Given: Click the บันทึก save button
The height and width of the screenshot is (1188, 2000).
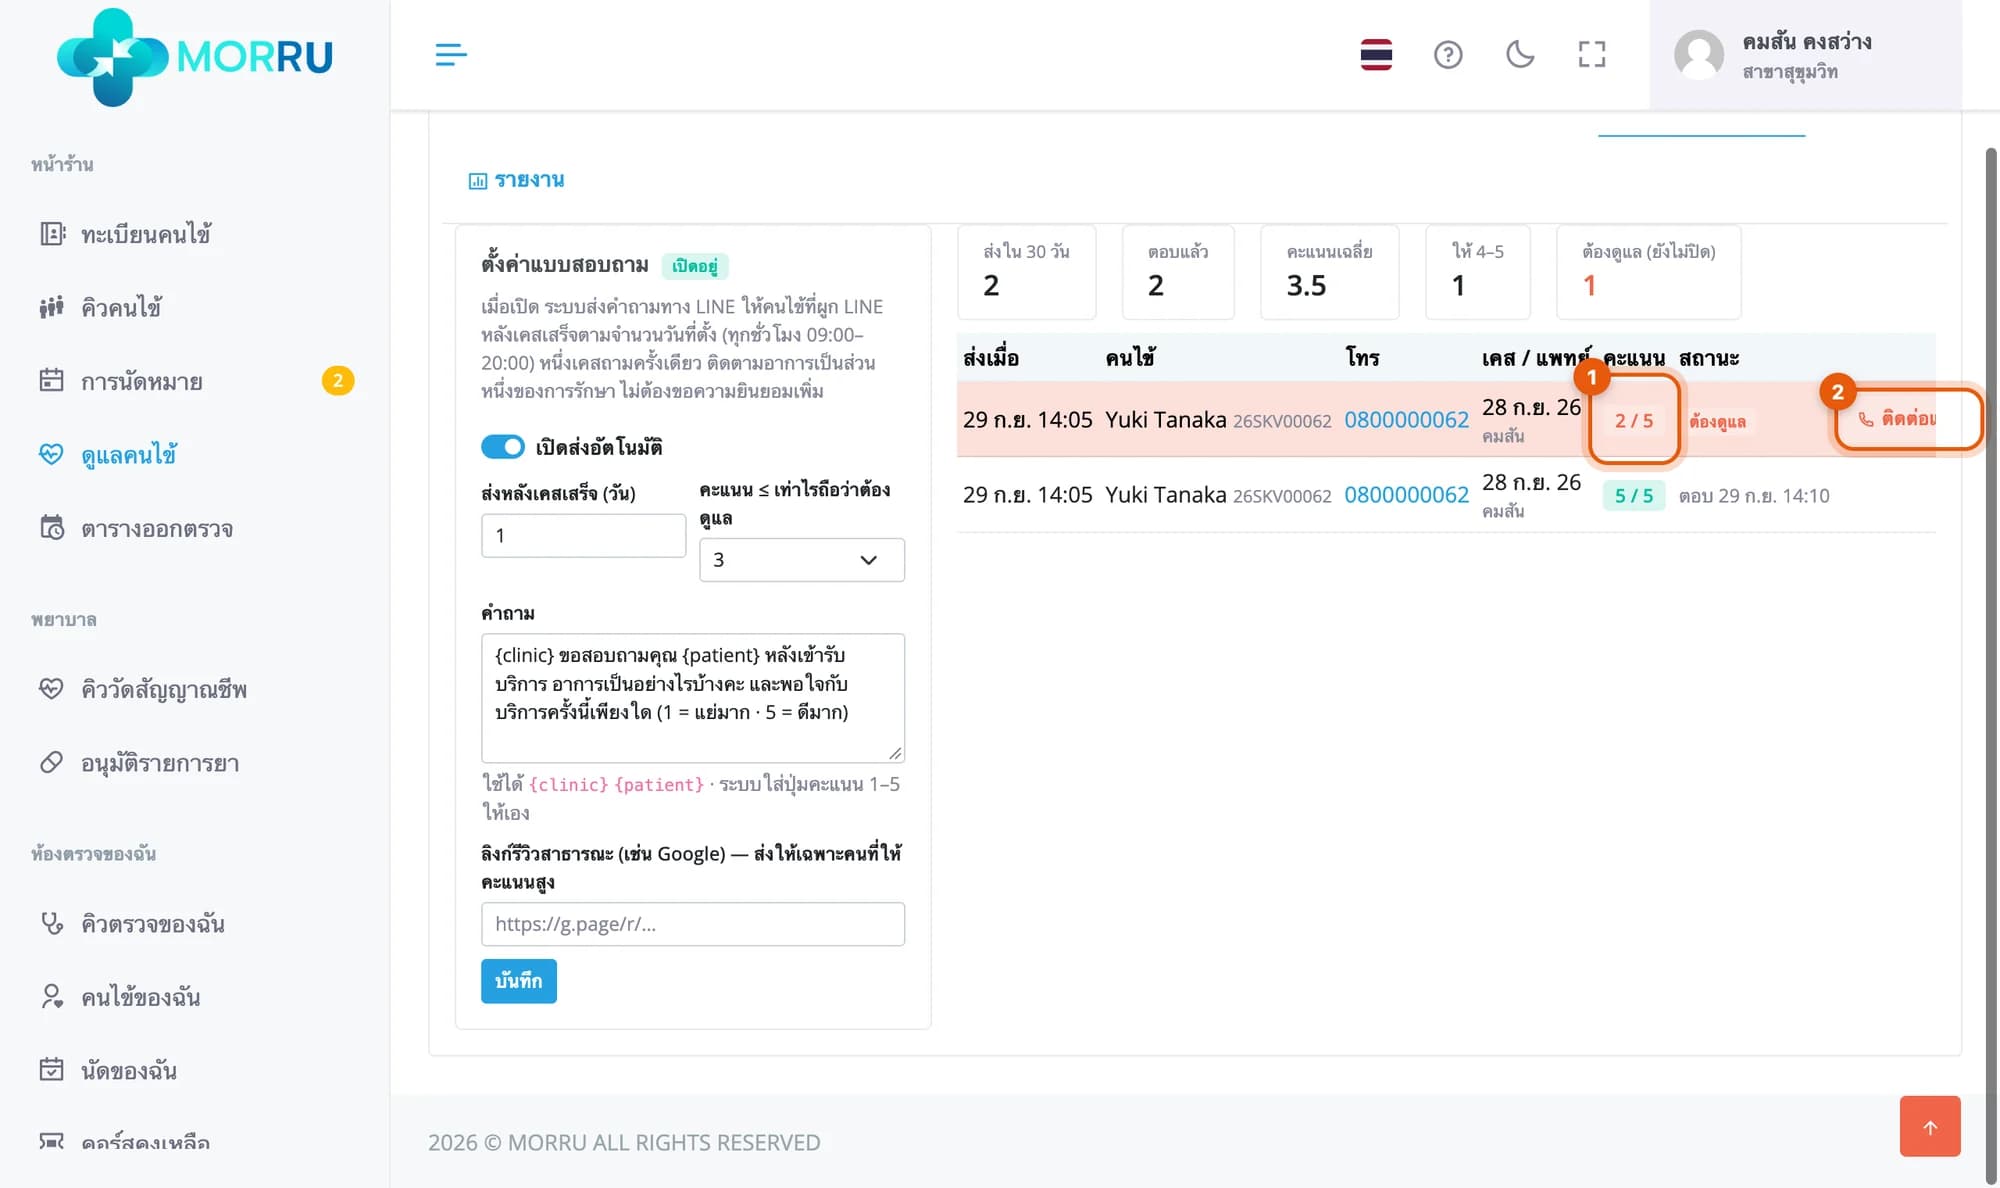Looking at the screenshot, I should (x=518, y=981).
